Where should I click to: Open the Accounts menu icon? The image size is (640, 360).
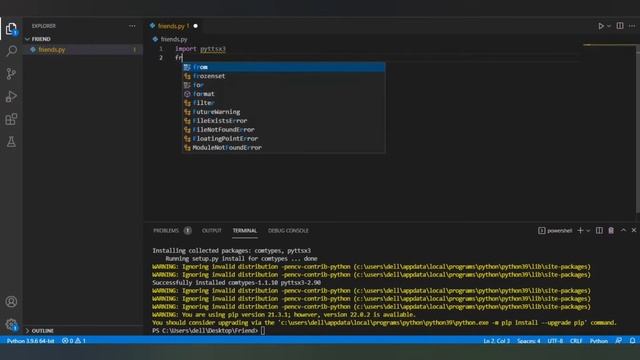11,302
